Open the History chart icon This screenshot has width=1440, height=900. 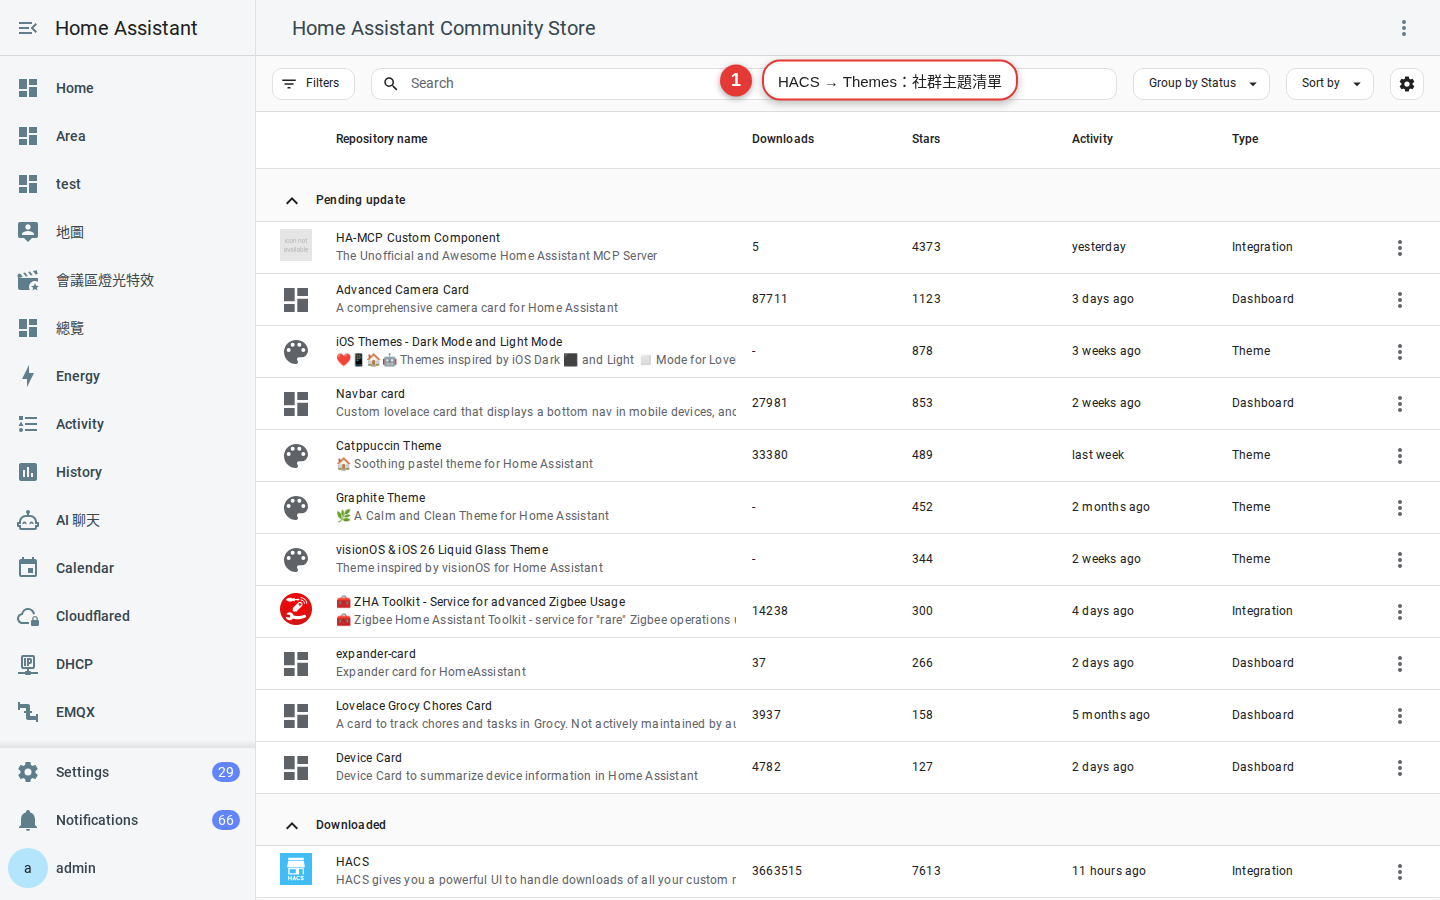tap(28, 472)
